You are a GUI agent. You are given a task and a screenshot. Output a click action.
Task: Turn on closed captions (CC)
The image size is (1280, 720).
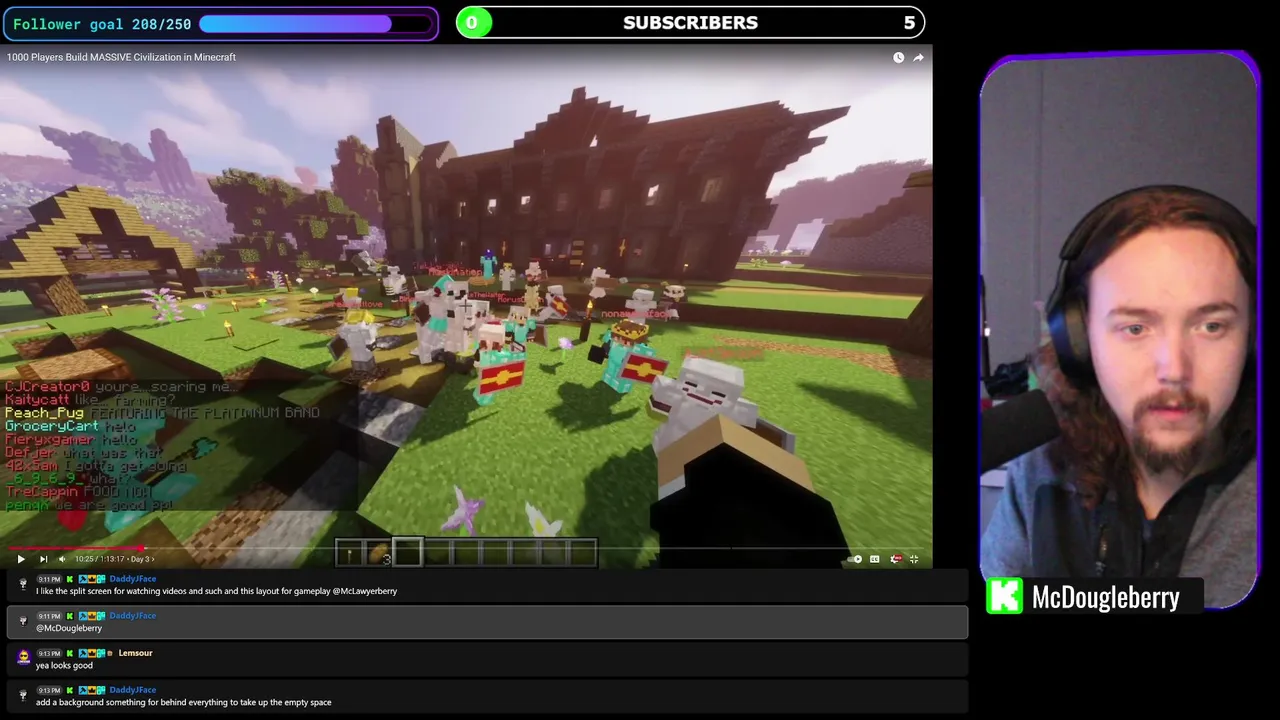pos(875,559)
